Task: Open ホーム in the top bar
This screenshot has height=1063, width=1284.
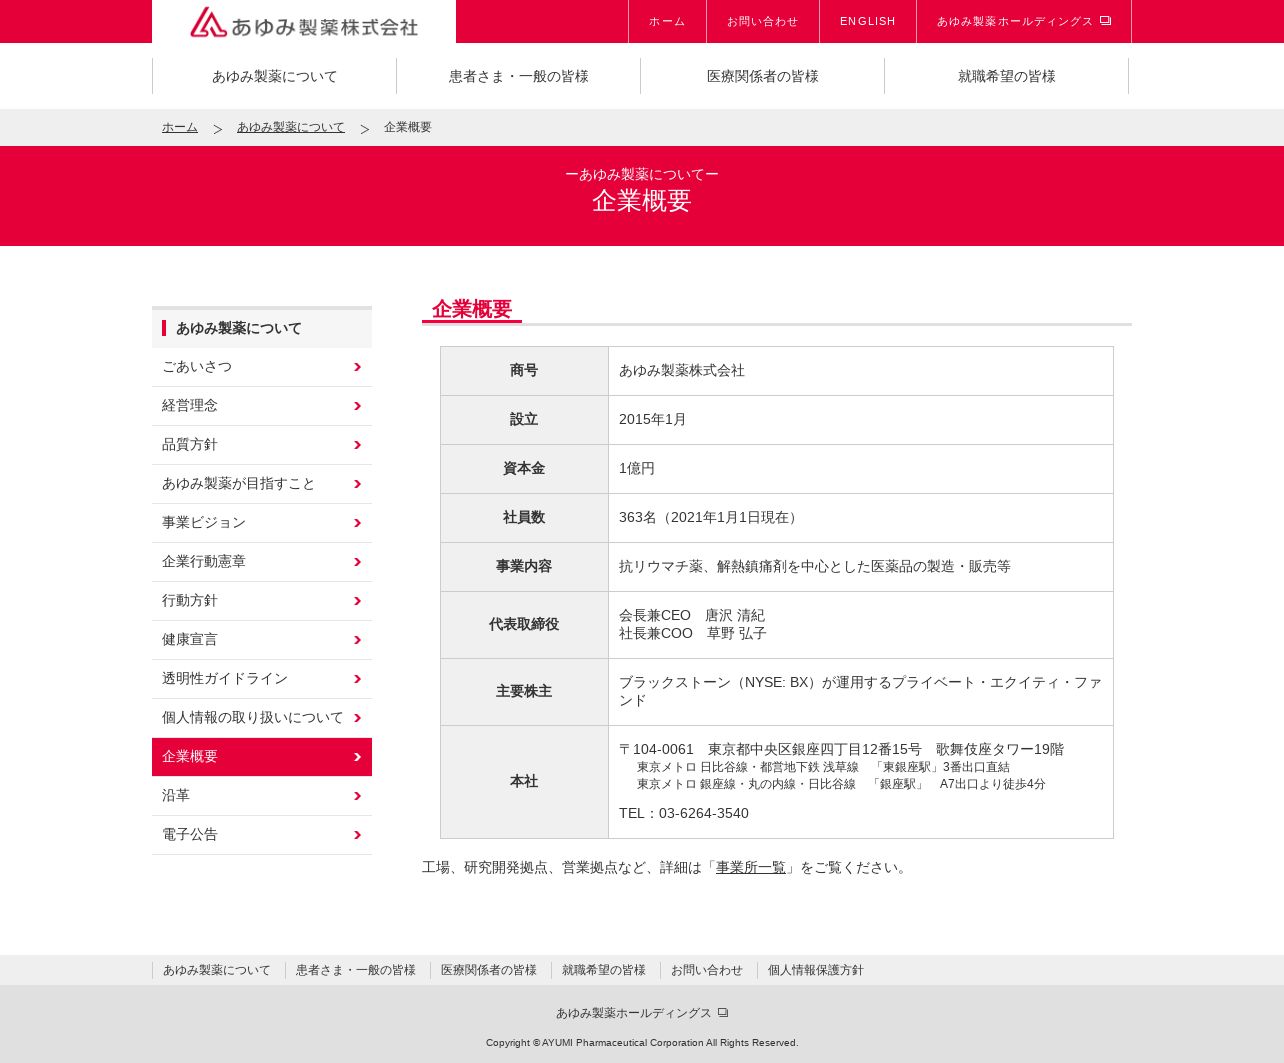Action: pos(667,21)
